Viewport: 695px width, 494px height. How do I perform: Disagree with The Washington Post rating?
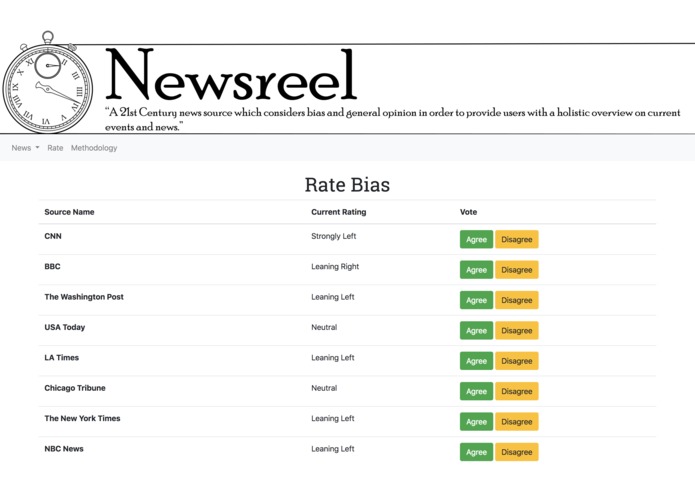pyautogui.click(x=517, y=300)
